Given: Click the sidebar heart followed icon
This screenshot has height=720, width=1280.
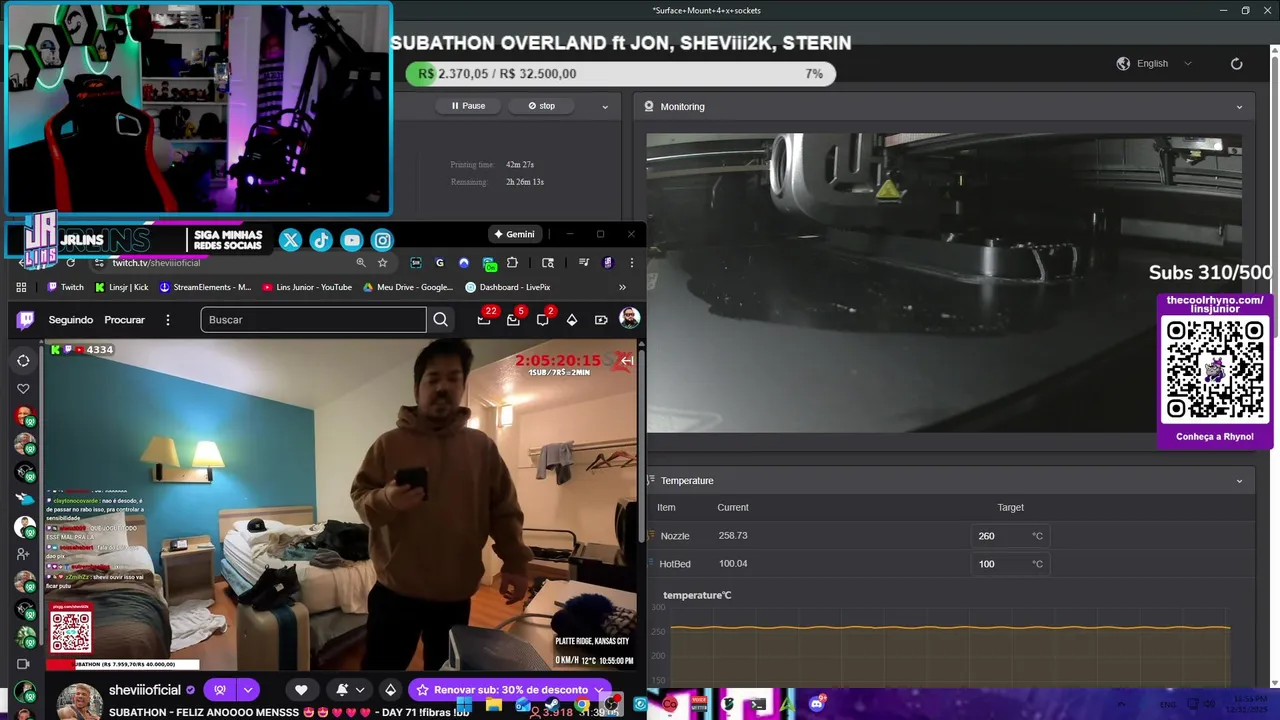Looking at the screenshot, I should tap(24, 389).
